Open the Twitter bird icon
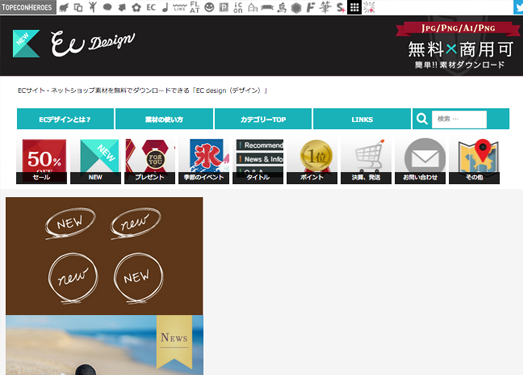 518,7
